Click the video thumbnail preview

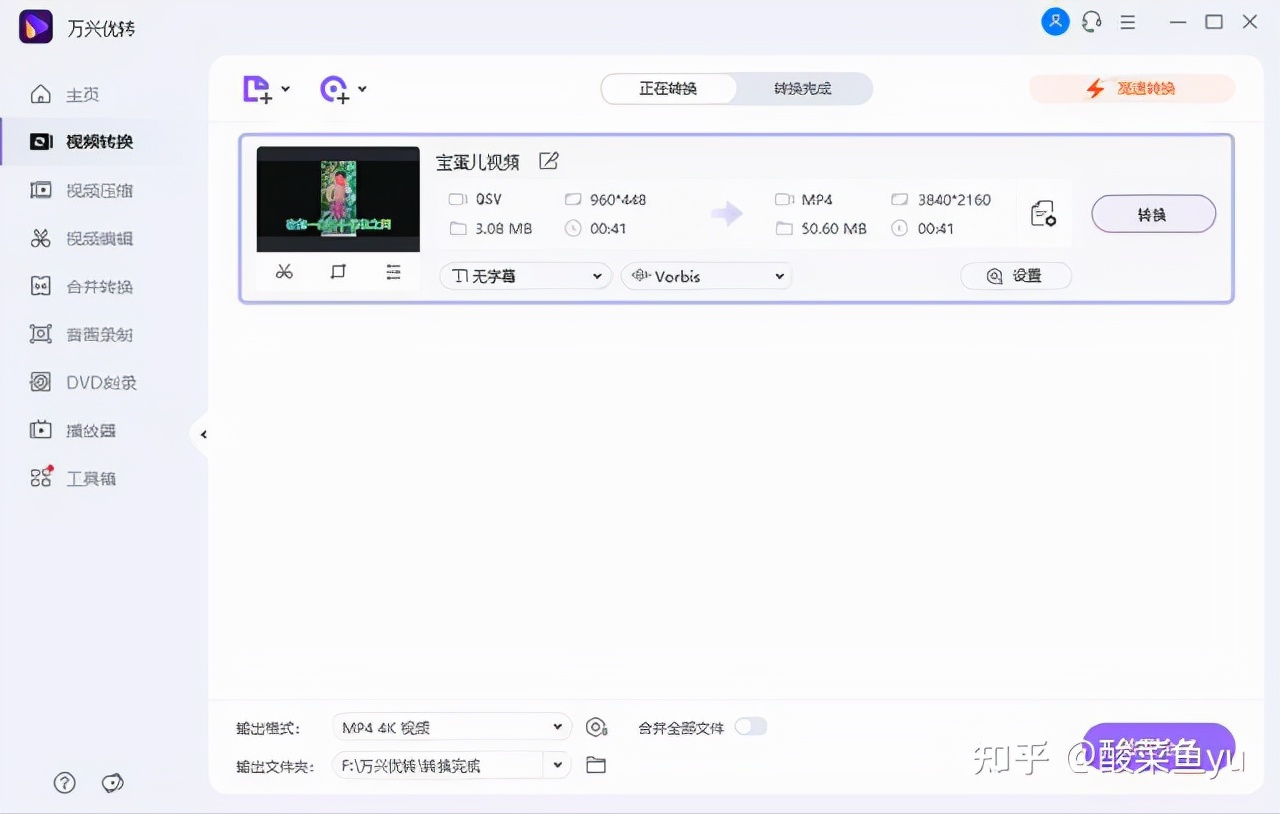coord(337,198)
